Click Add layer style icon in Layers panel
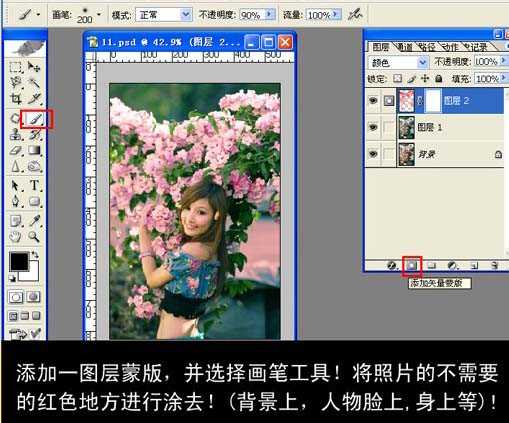Image resolution: width=509 pixels, height=423 pixels. [392, 265]
